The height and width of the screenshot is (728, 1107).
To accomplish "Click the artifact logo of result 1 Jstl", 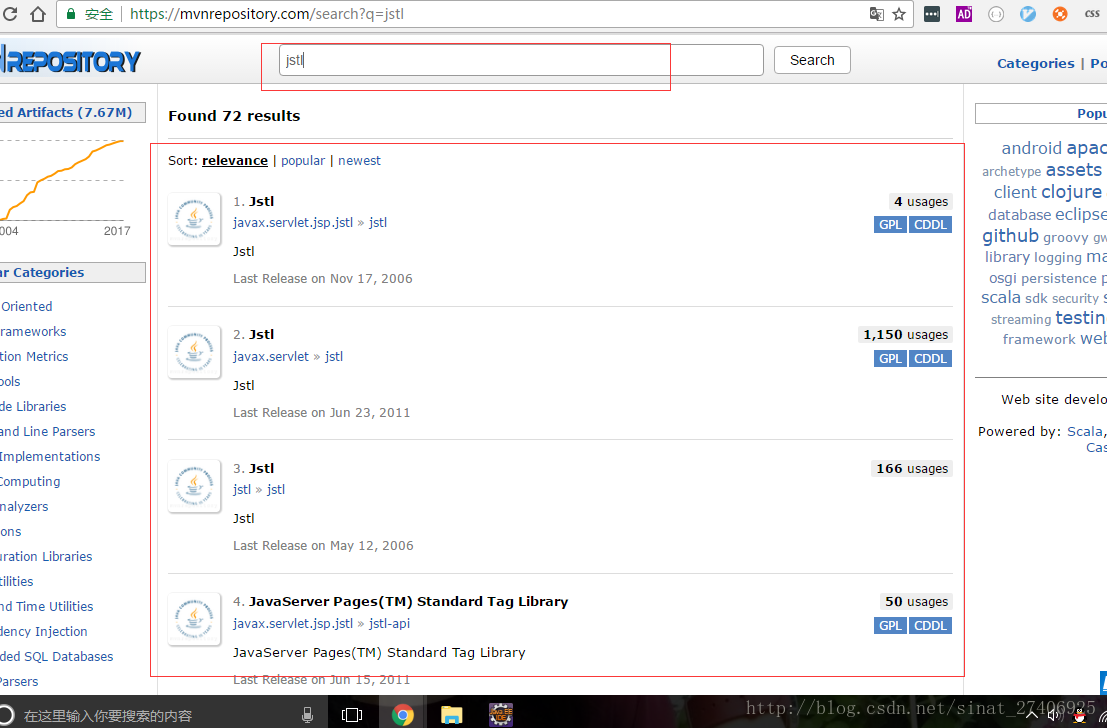I will 194,219.
